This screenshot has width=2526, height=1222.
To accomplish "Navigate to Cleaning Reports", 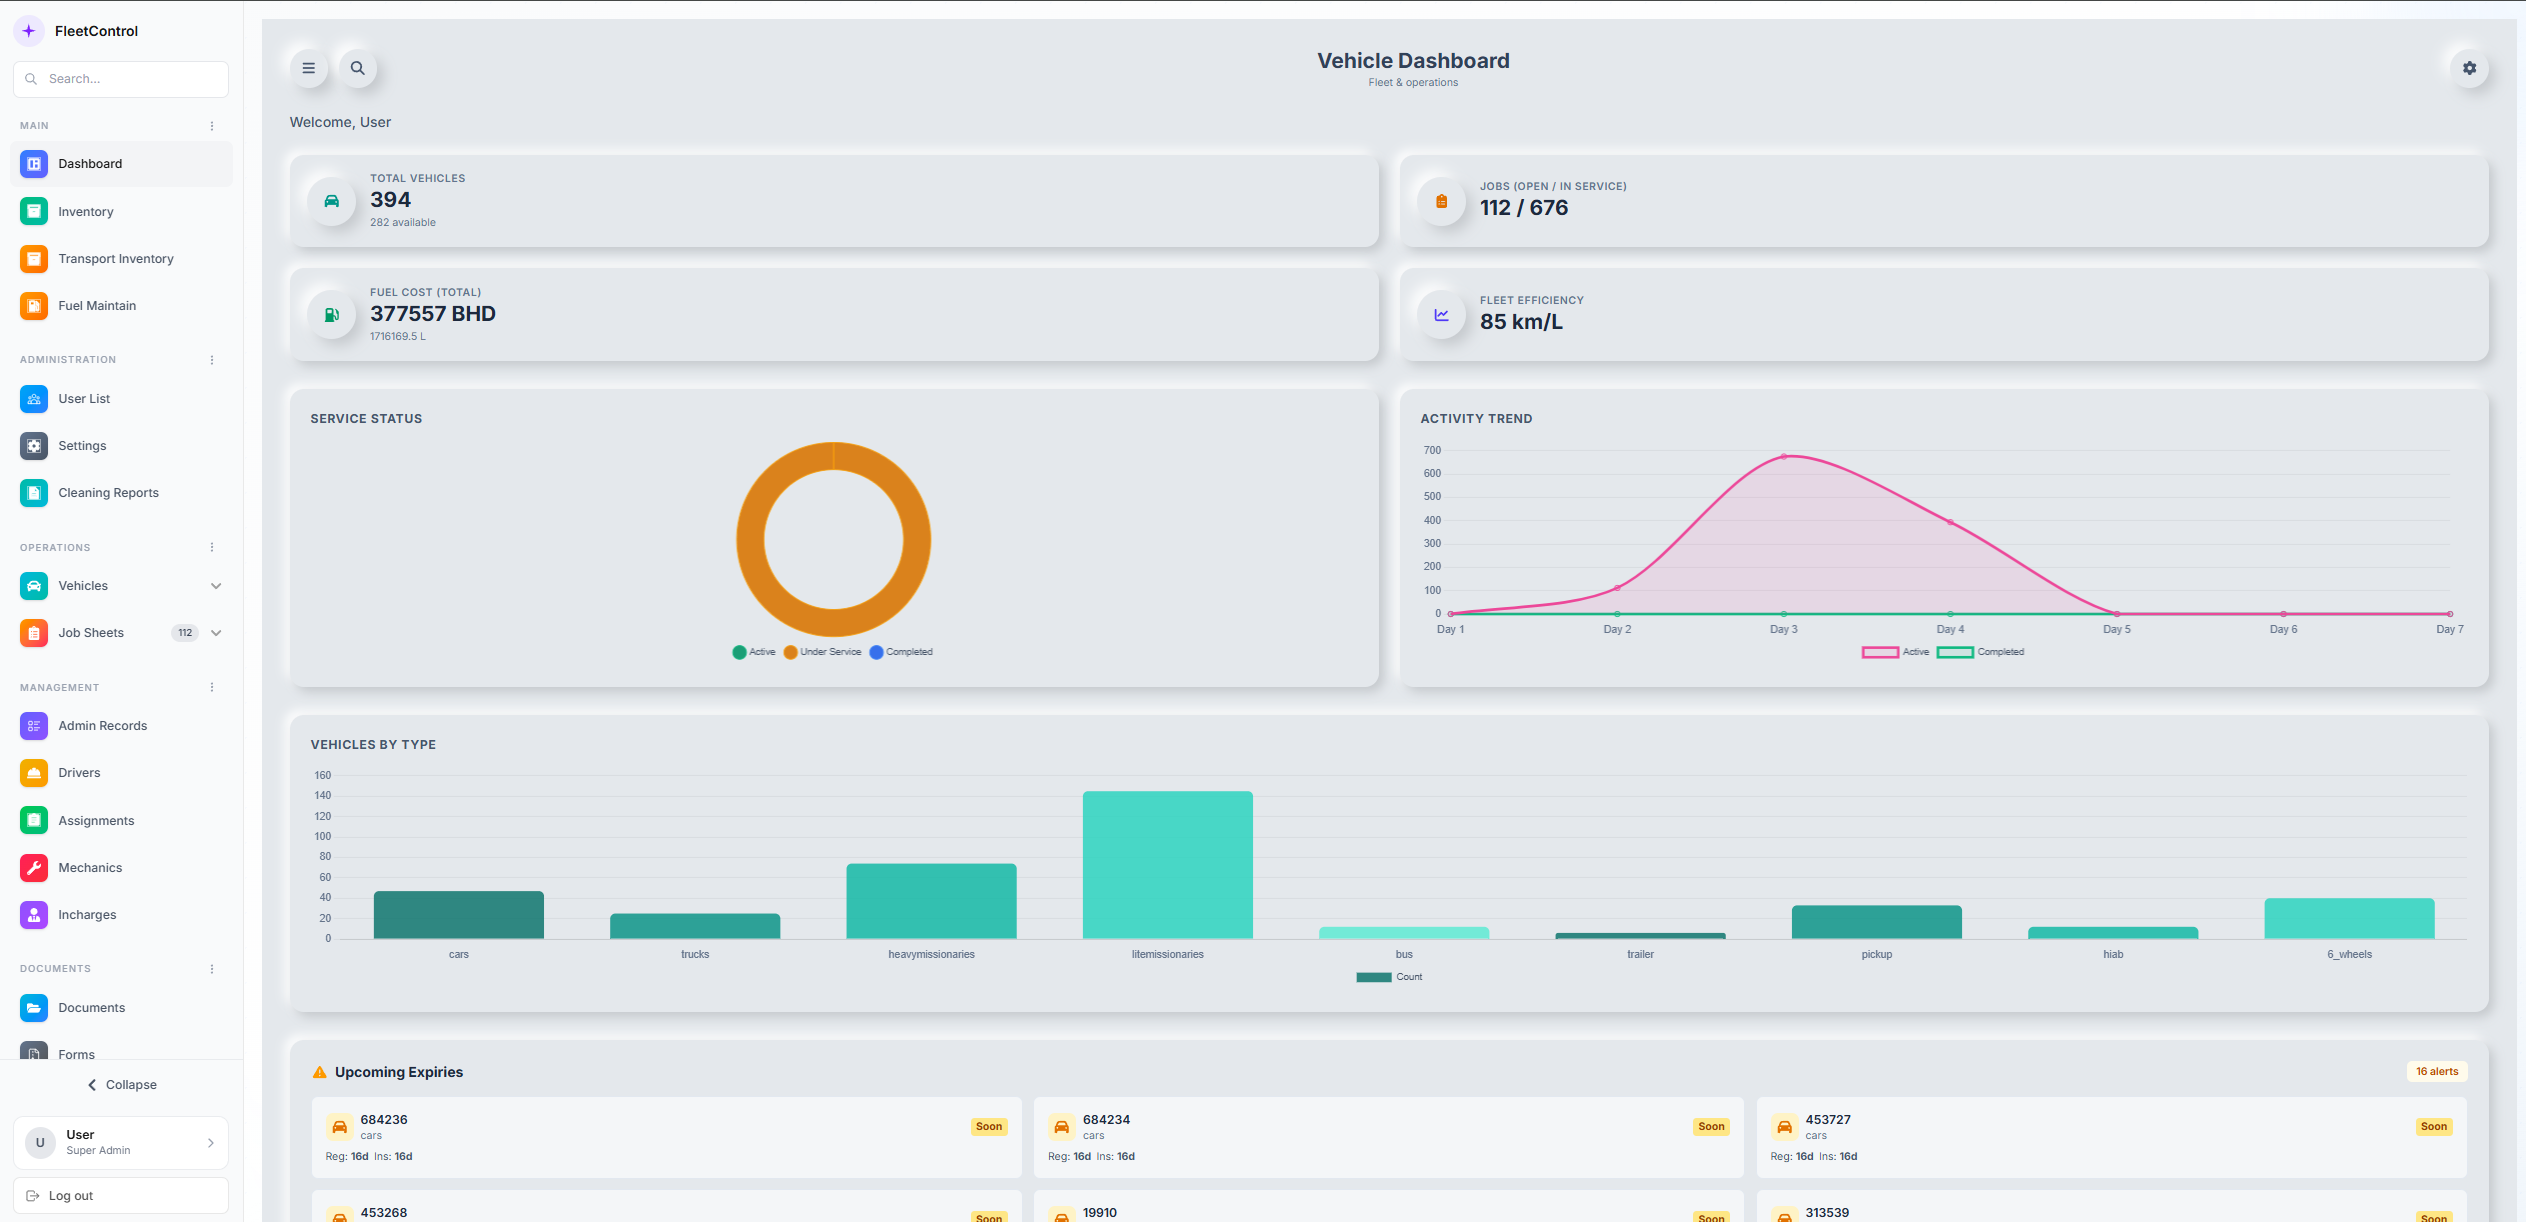I will click(x=121, y=493).
